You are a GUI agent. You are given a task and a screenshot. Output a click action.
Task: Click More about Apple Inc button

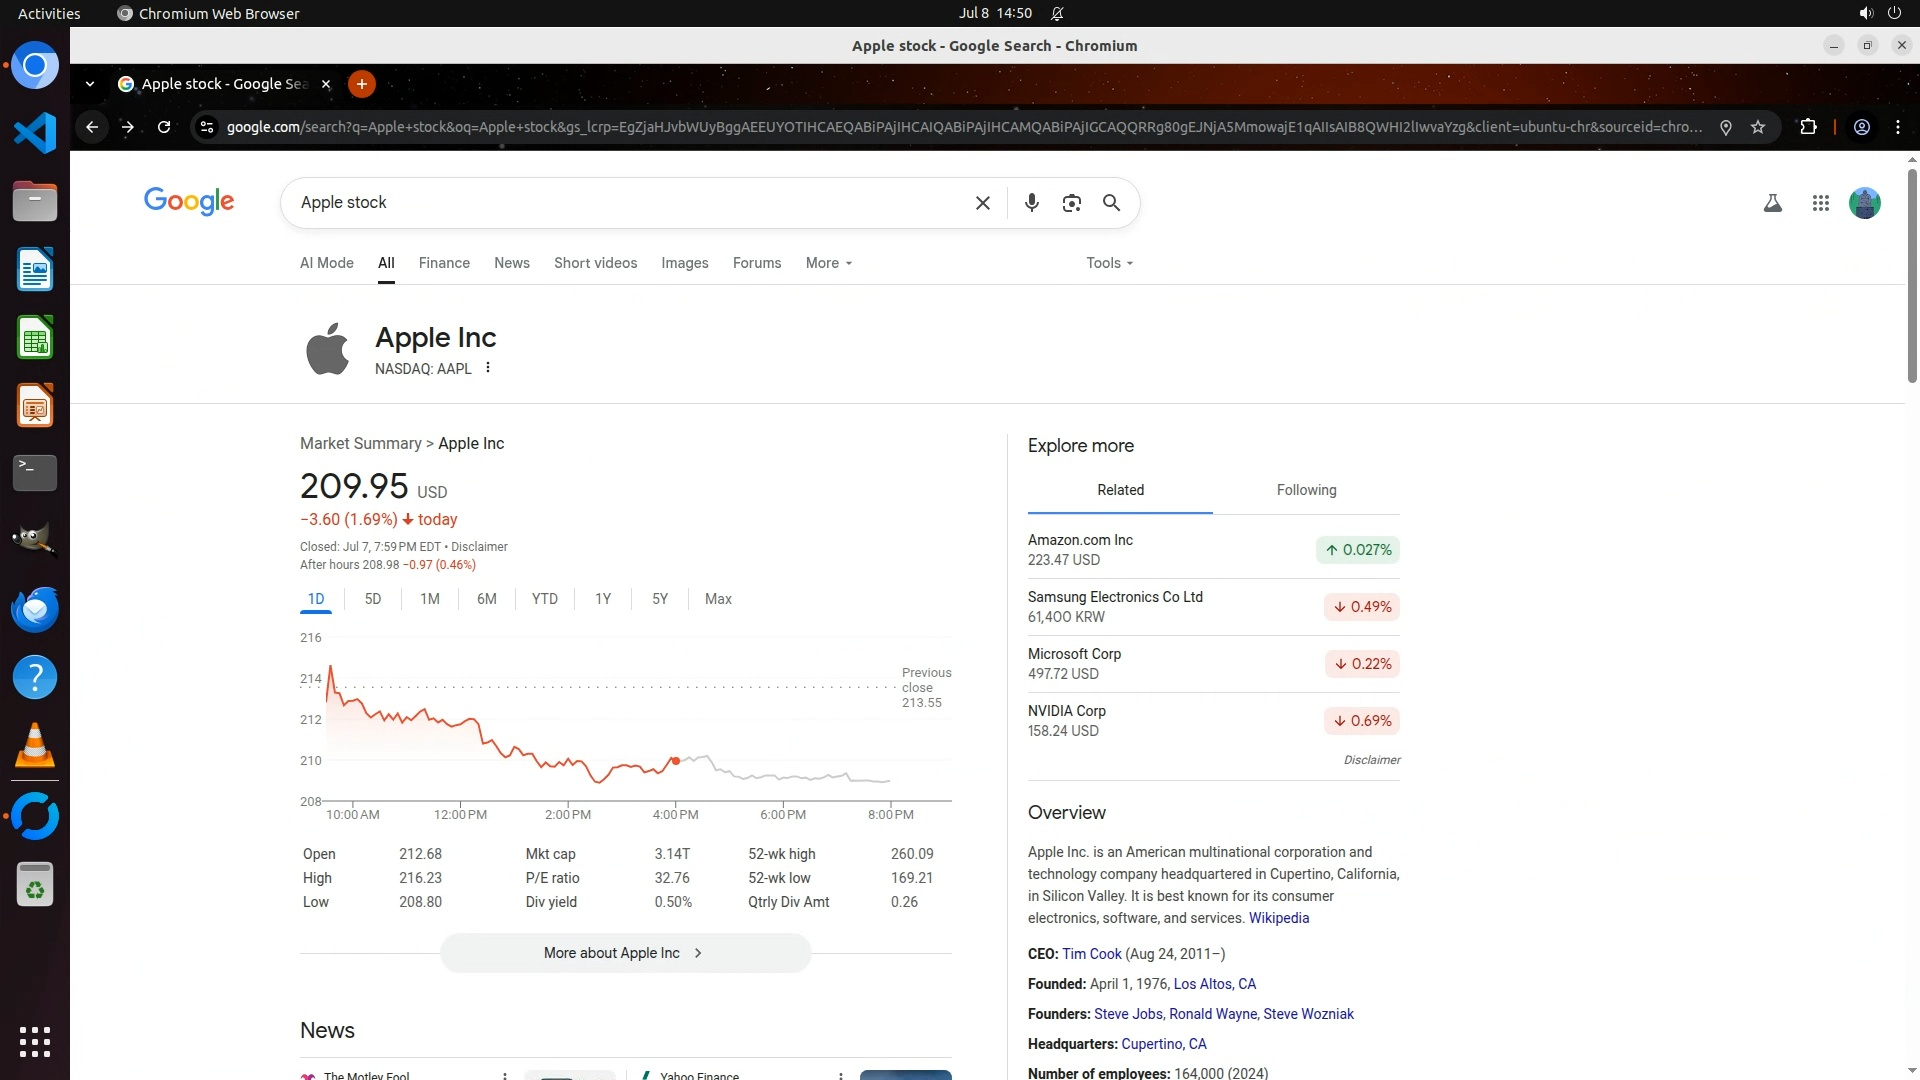(x=625, y=953)
